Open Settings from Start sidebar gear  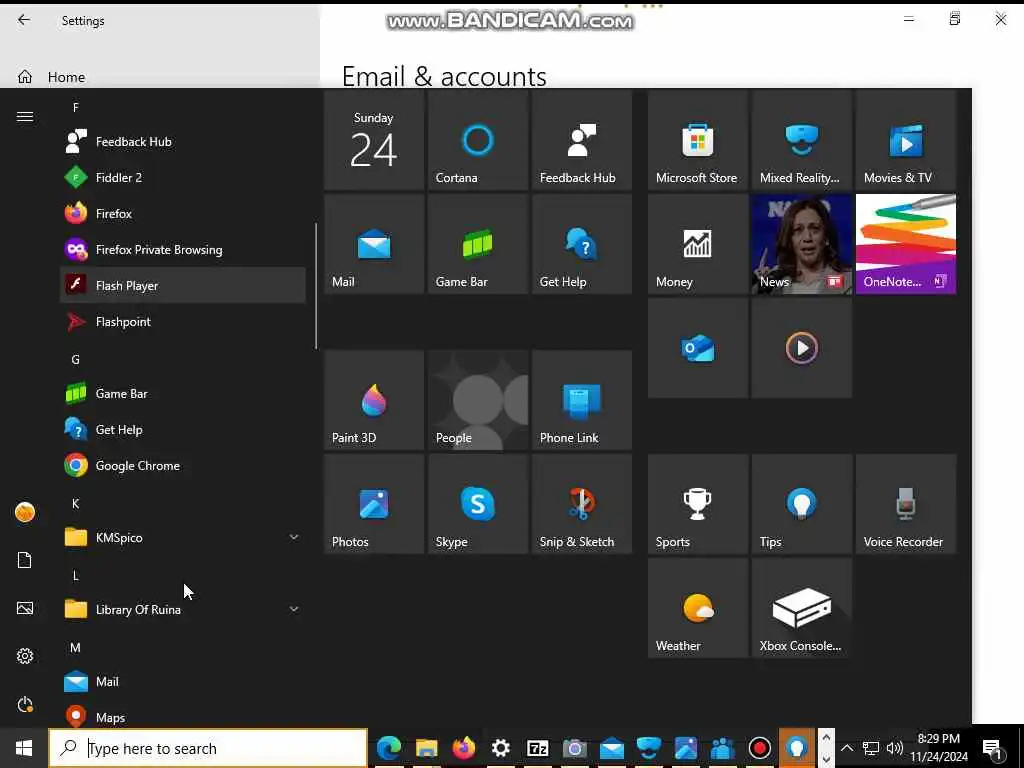[x=25, y=656]
